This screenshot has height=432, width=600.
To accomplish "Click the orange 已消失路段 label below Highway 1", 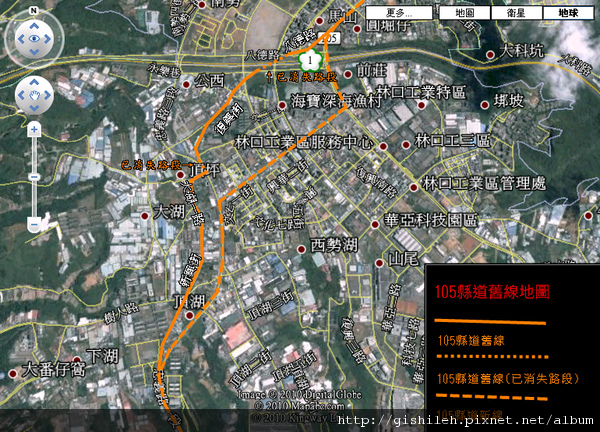I will click(x=307, y=77).
